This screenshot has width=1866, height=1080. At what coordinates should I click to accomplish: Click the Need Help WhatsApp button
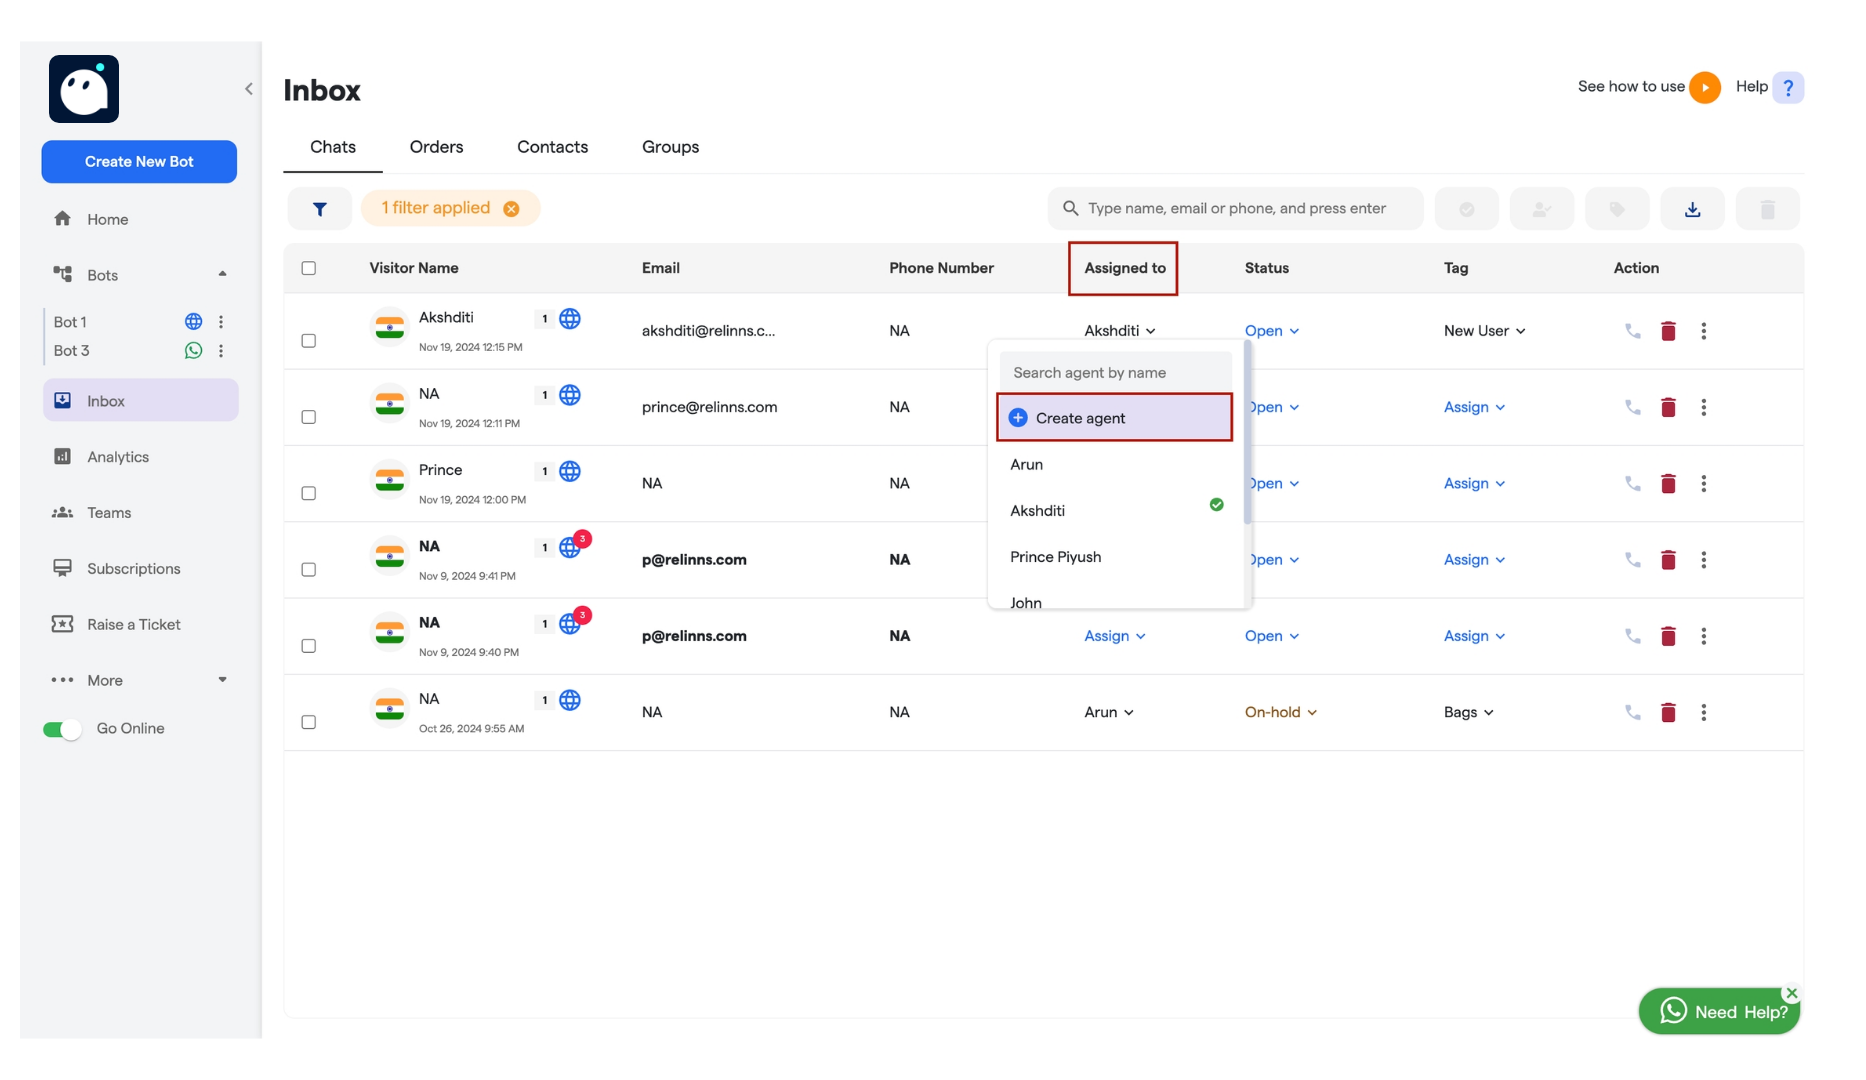point(1719,1012)
